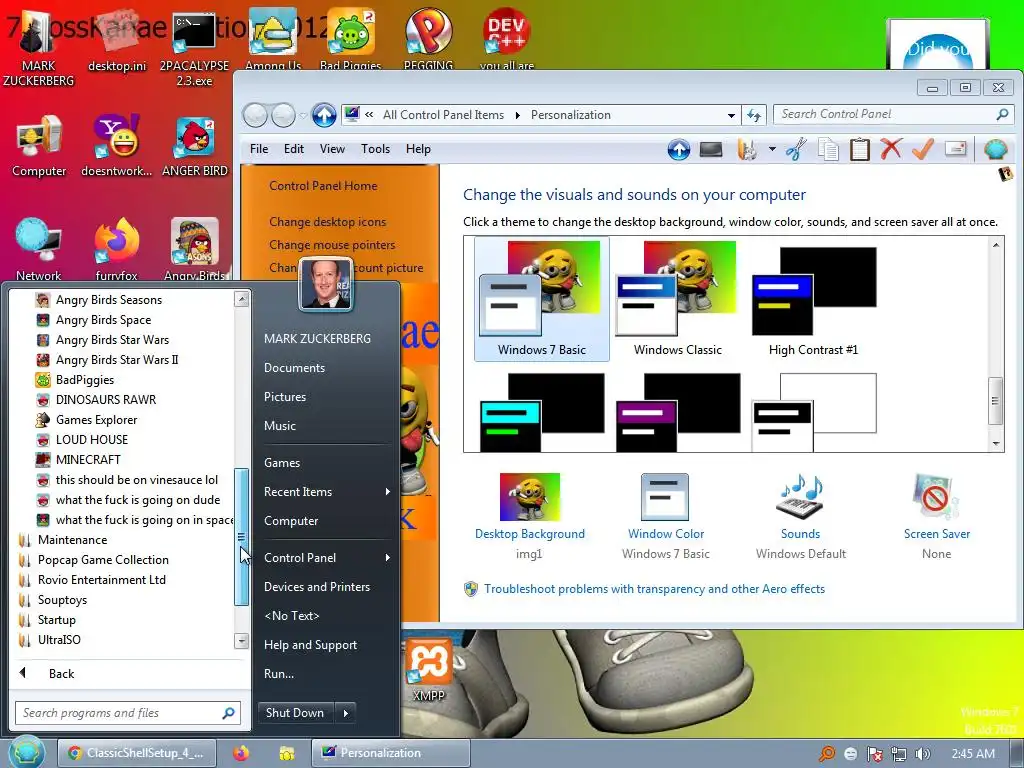The height and width of the screenshot is (768, 1024).
Task: Click the programs list scroll up arrow
Action: pyautogui.click(x=242, y=299)
